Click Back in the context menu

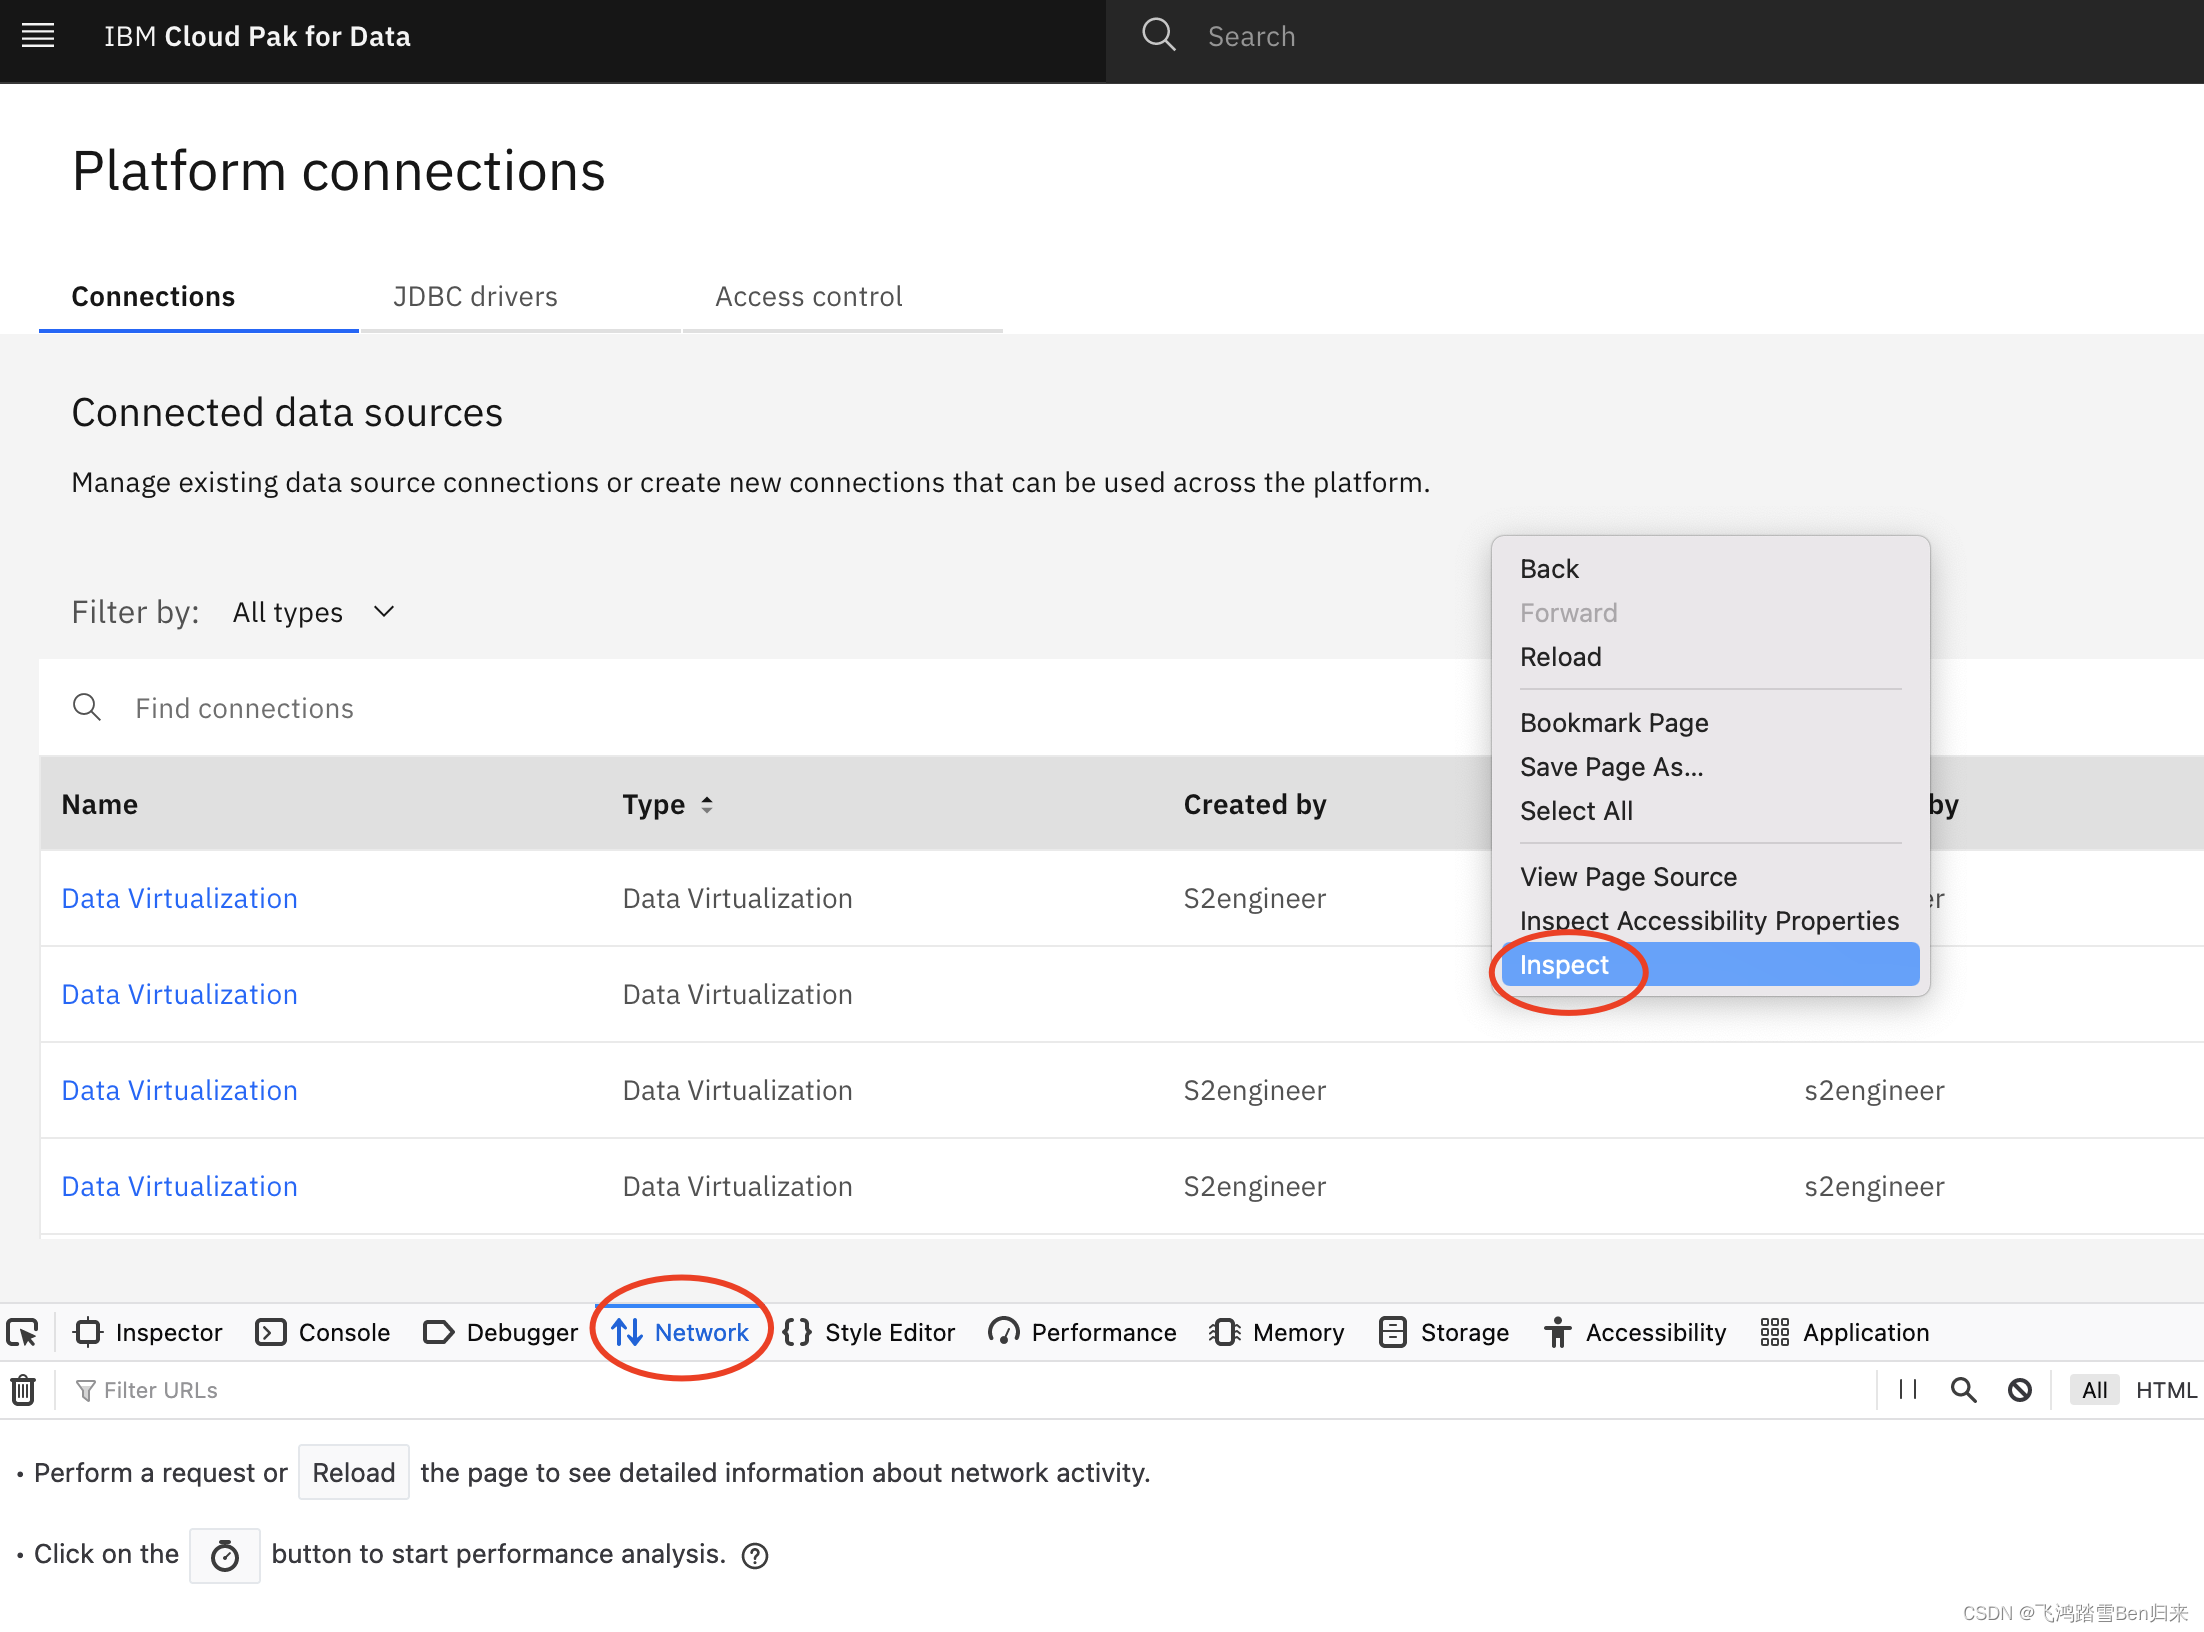pos(1548,567)
